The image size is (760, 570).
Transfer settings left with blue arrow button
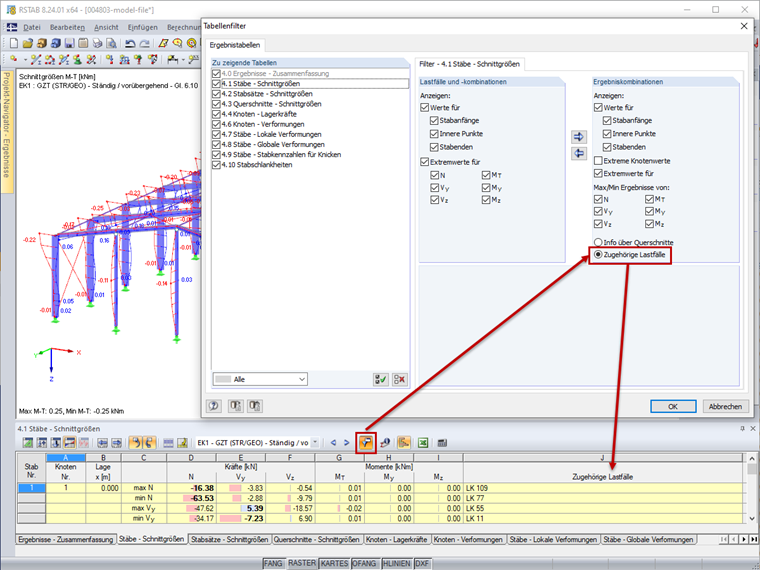579,154
